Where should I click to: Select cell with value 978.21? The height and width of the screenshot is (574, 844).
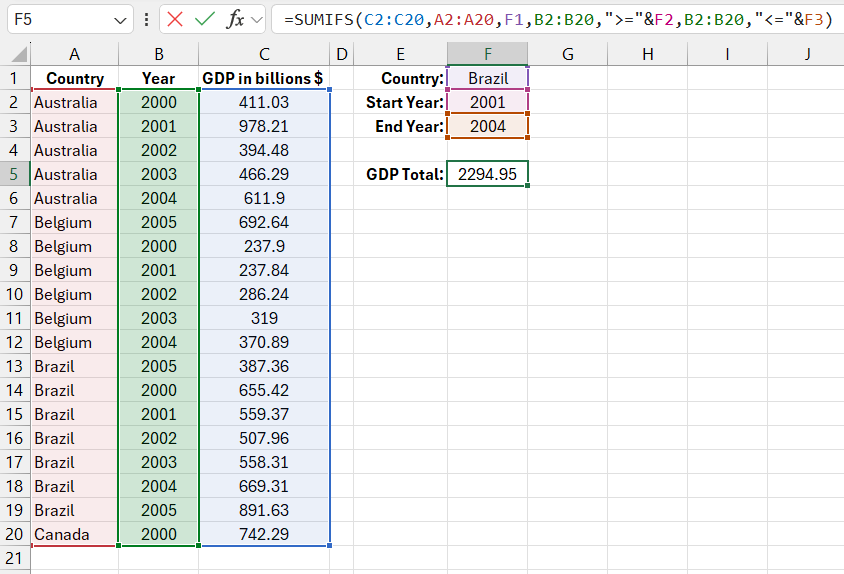click(264, 126)
